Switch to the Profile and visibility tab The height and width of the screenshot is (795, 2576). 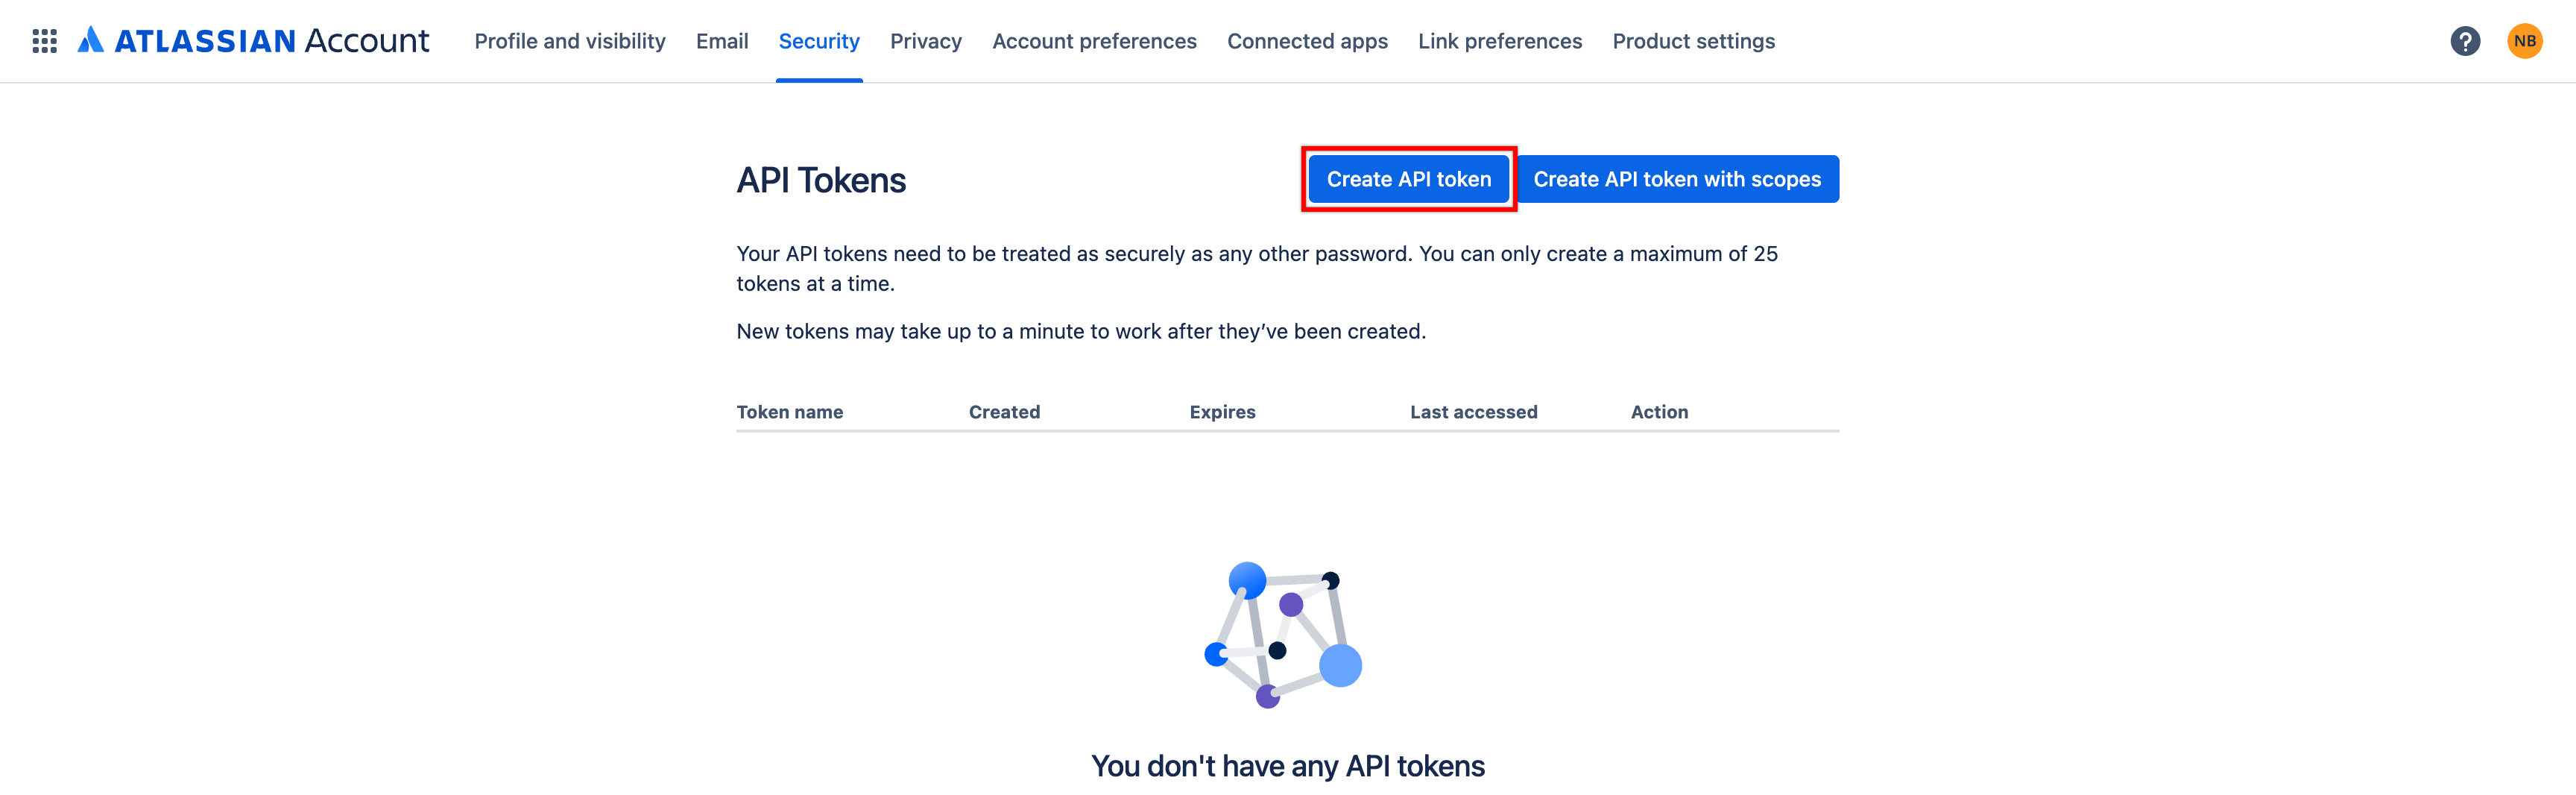coord(569,41)
